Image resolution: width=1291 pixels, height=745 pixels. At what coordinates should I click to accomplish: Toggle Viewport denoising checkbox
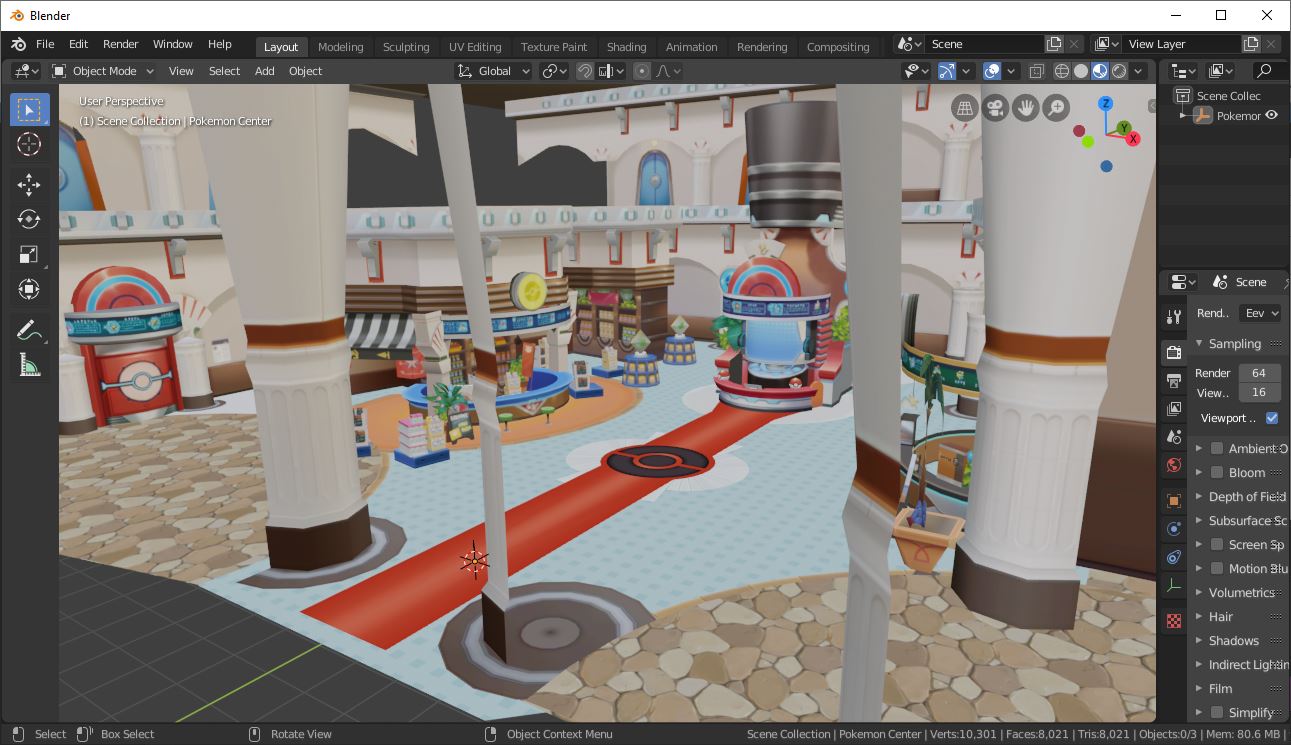click(1272, 418)
